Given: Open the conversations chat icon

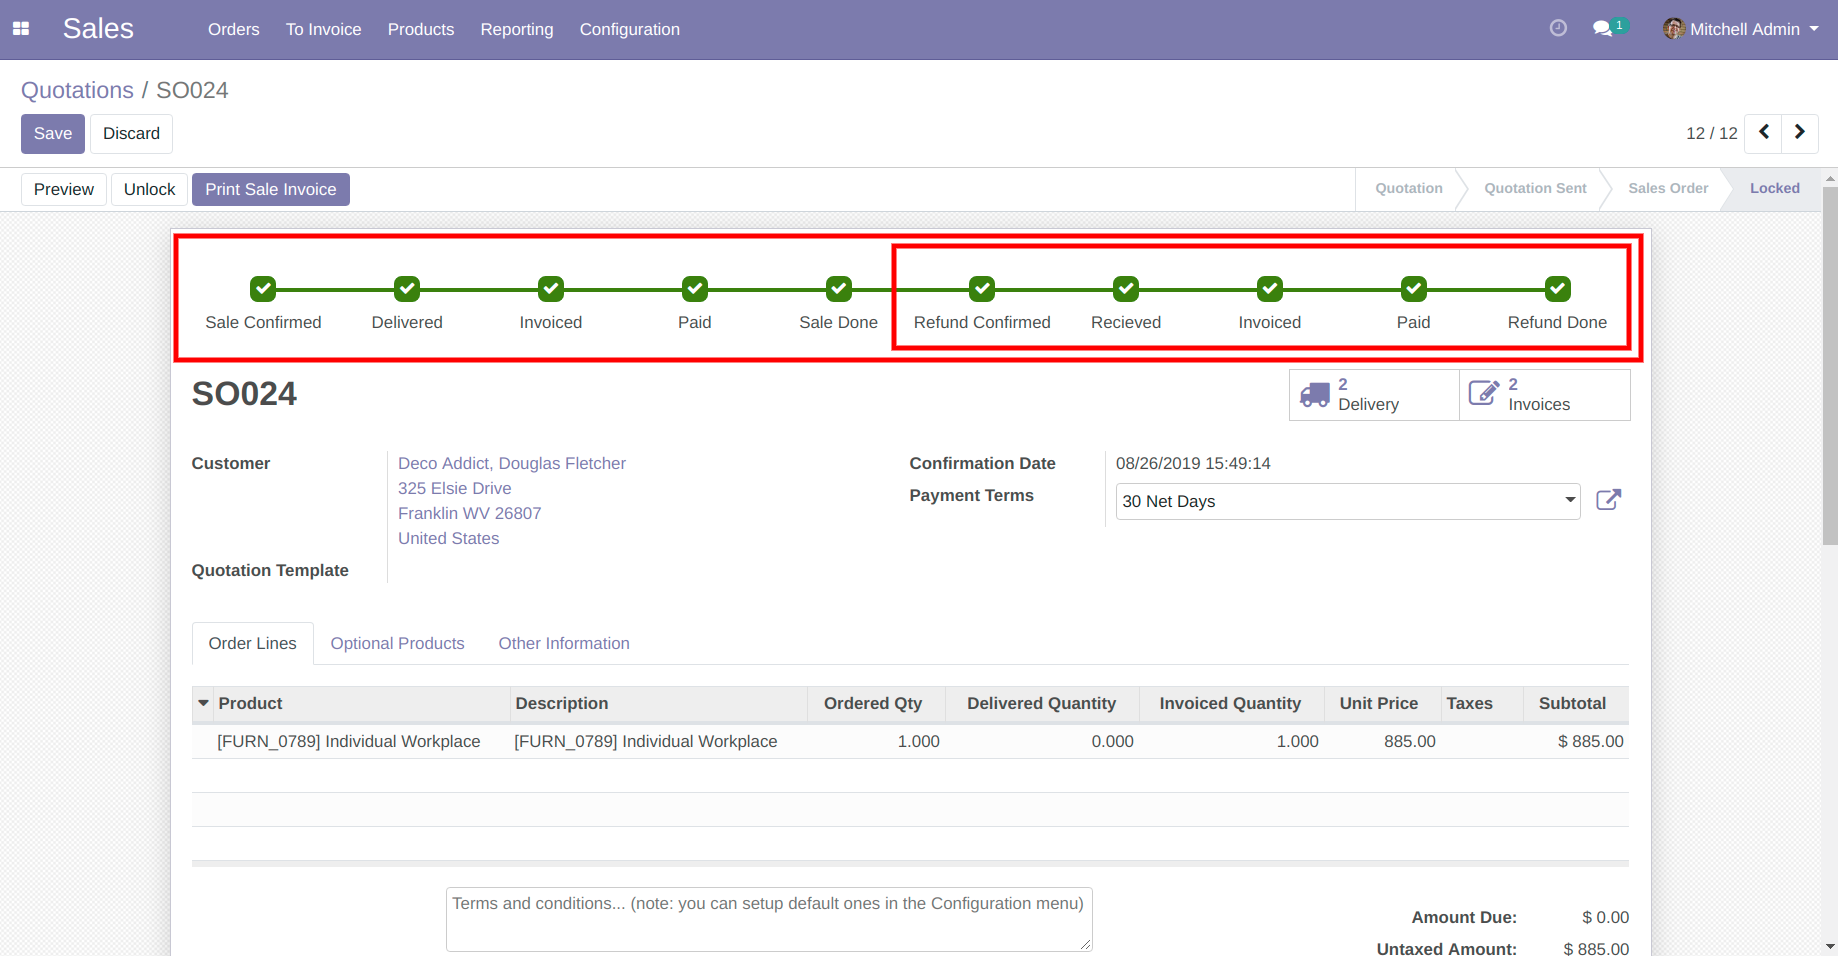Looking at the screenshot, I should 1603,29.
